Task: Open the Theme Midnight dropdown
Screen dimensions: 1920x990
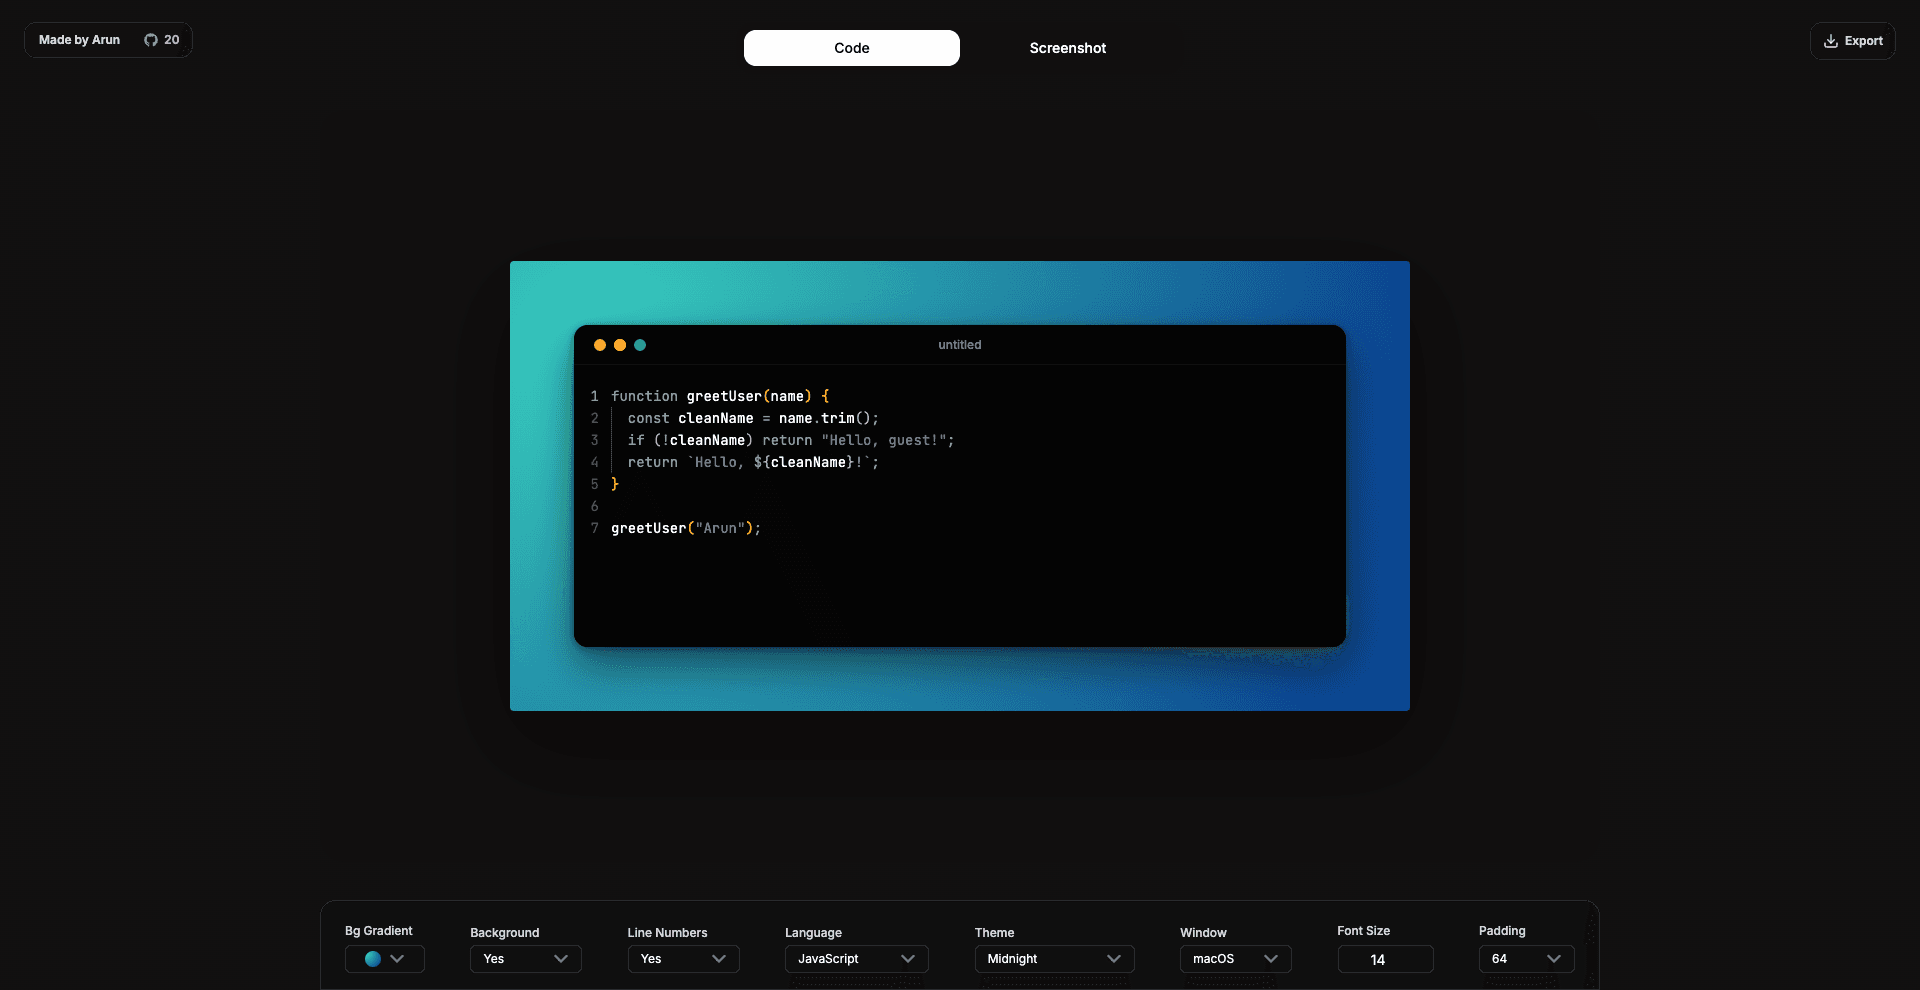Action: tap(1055, 959)
